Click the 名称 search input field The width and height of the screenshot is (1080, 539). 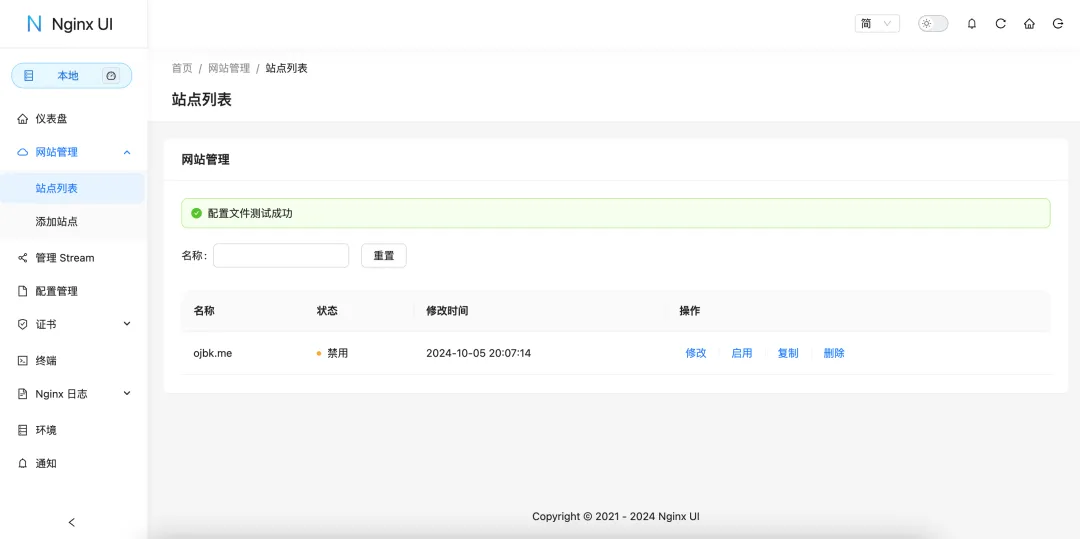[x=281, y=256]
